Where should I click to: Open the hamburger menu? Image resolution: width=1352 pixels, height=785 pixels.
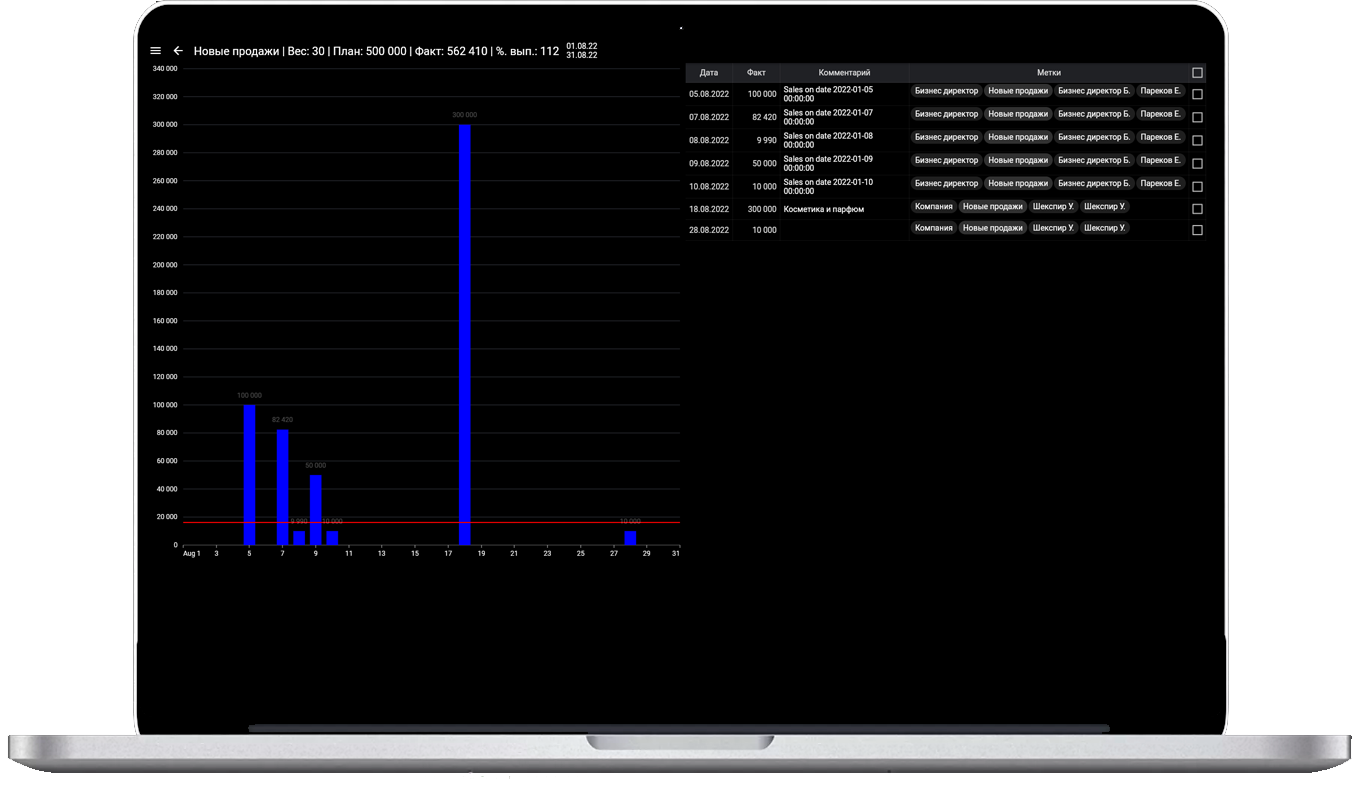(x=155, y=51)
